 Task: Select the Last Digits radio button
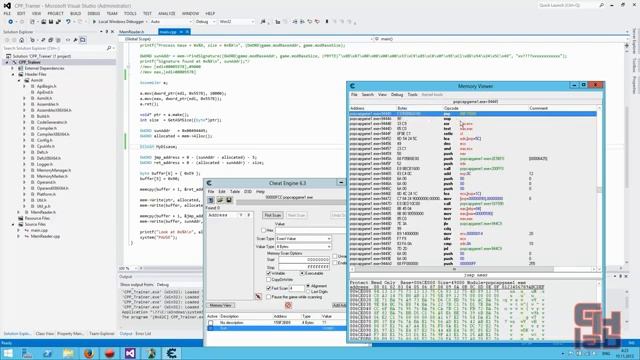pyautogui.click(x=308, y=291)
